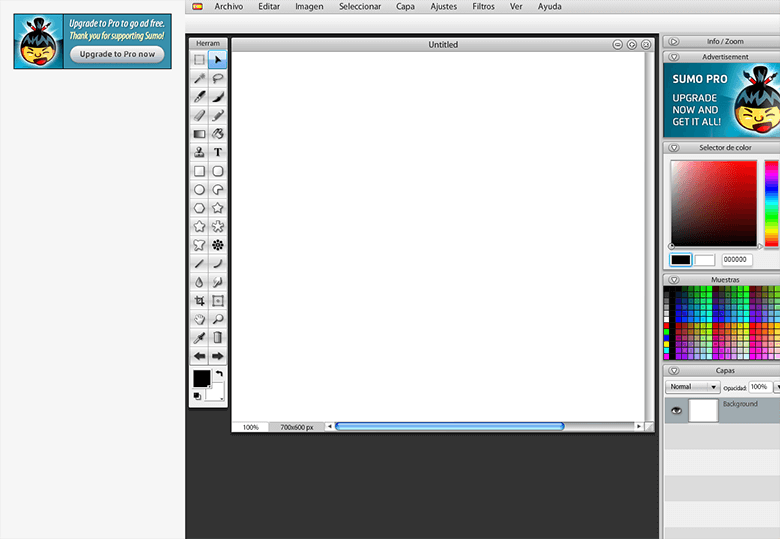Screen dimensions: 780x539
Task: Hide the Background layer with eye icon
Action: click(676, 410)
